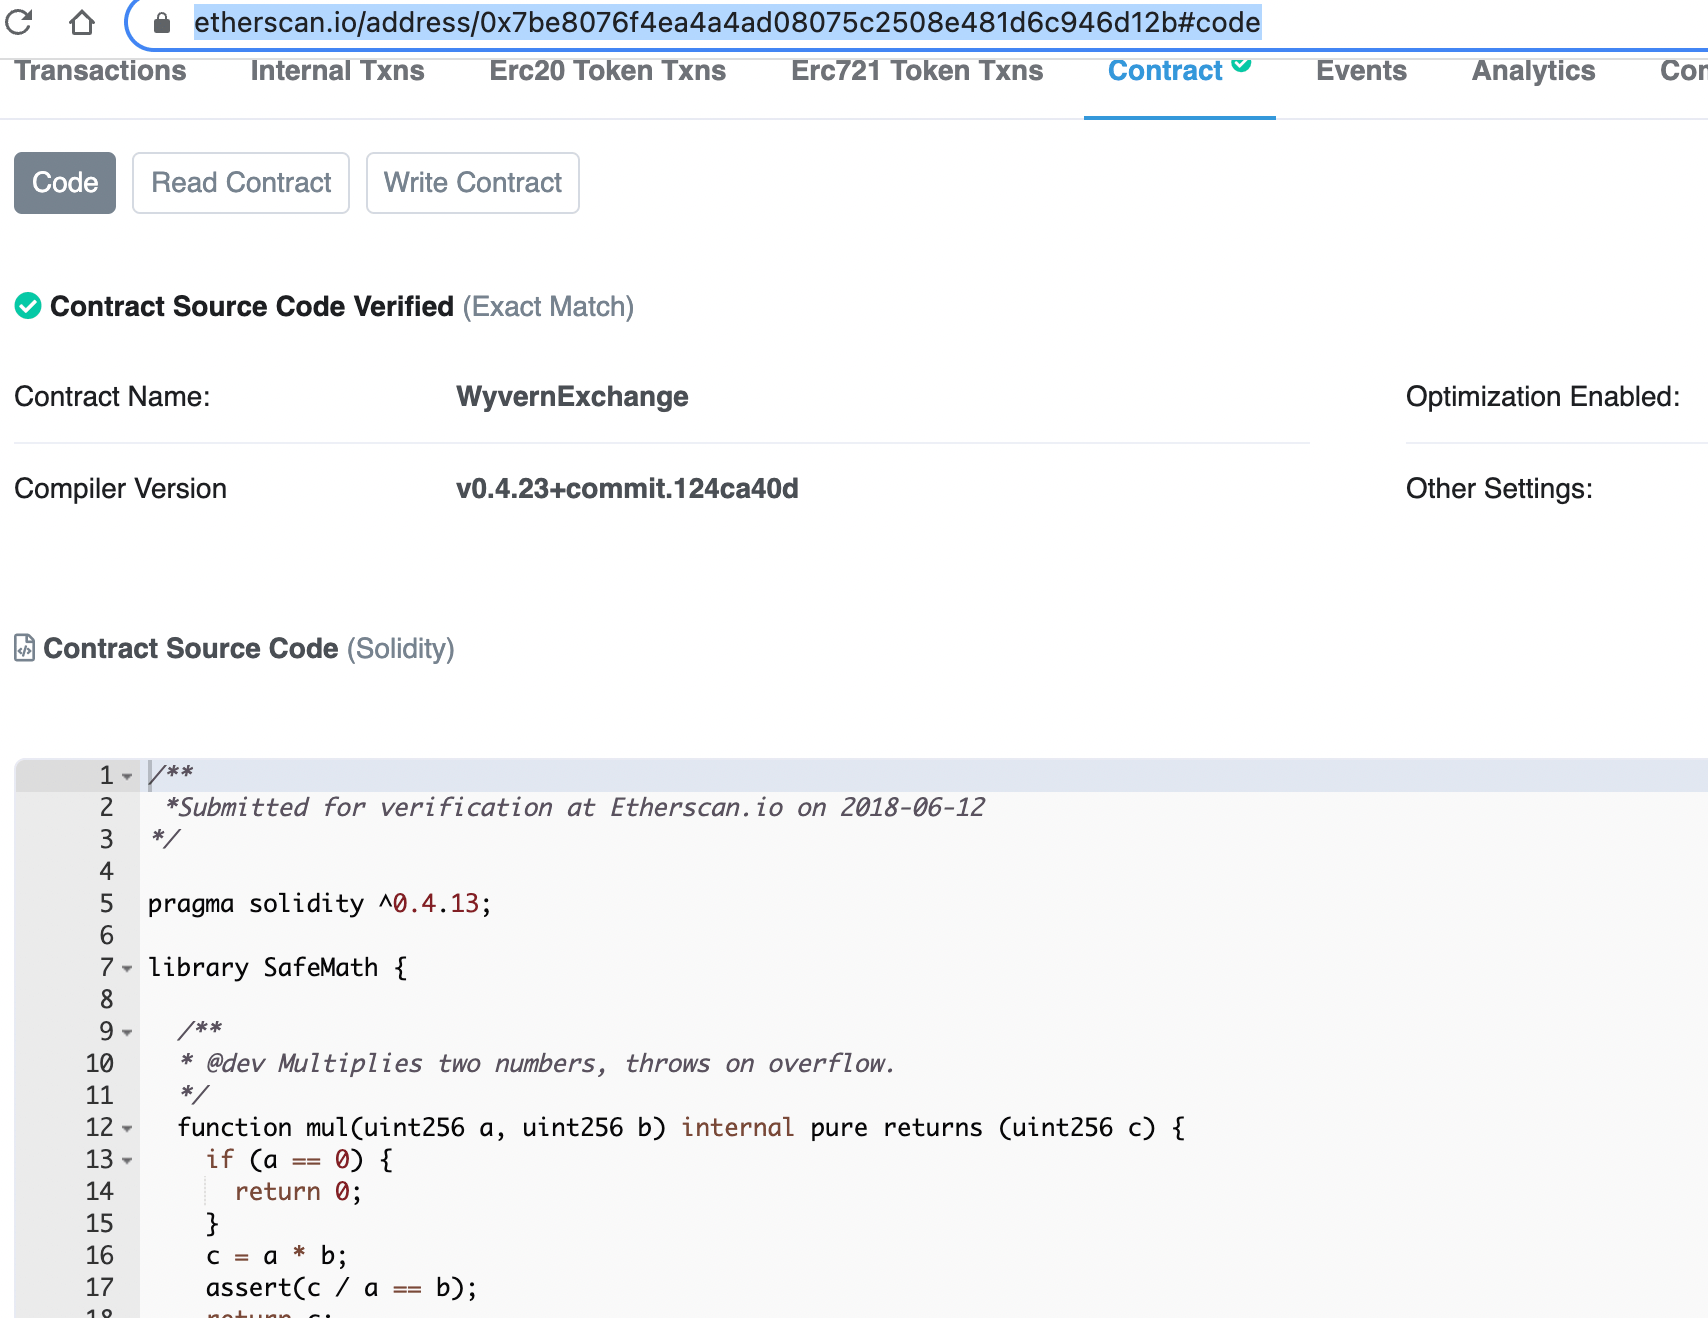Collapse library SafeMath fold at line 7
Image resolution: width=1708 pixels, height=1318 pixels.
click(127, 968)
